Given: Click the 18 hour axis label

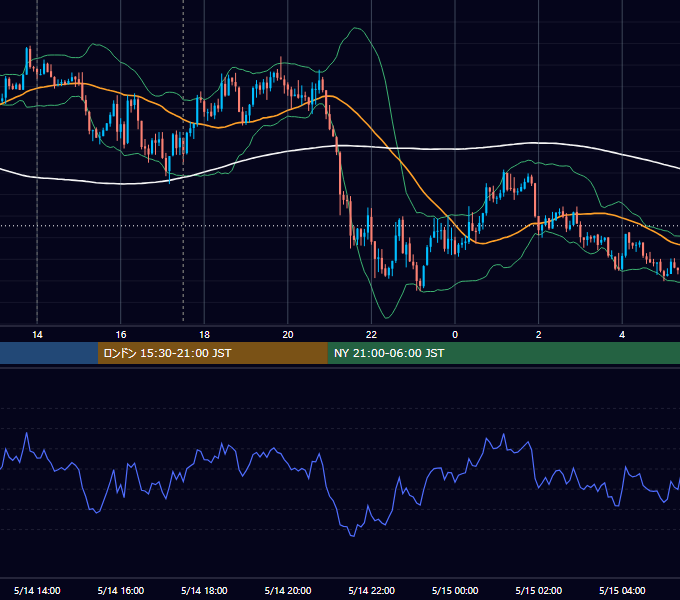Looking at the screenshot, I should (204, 335).
